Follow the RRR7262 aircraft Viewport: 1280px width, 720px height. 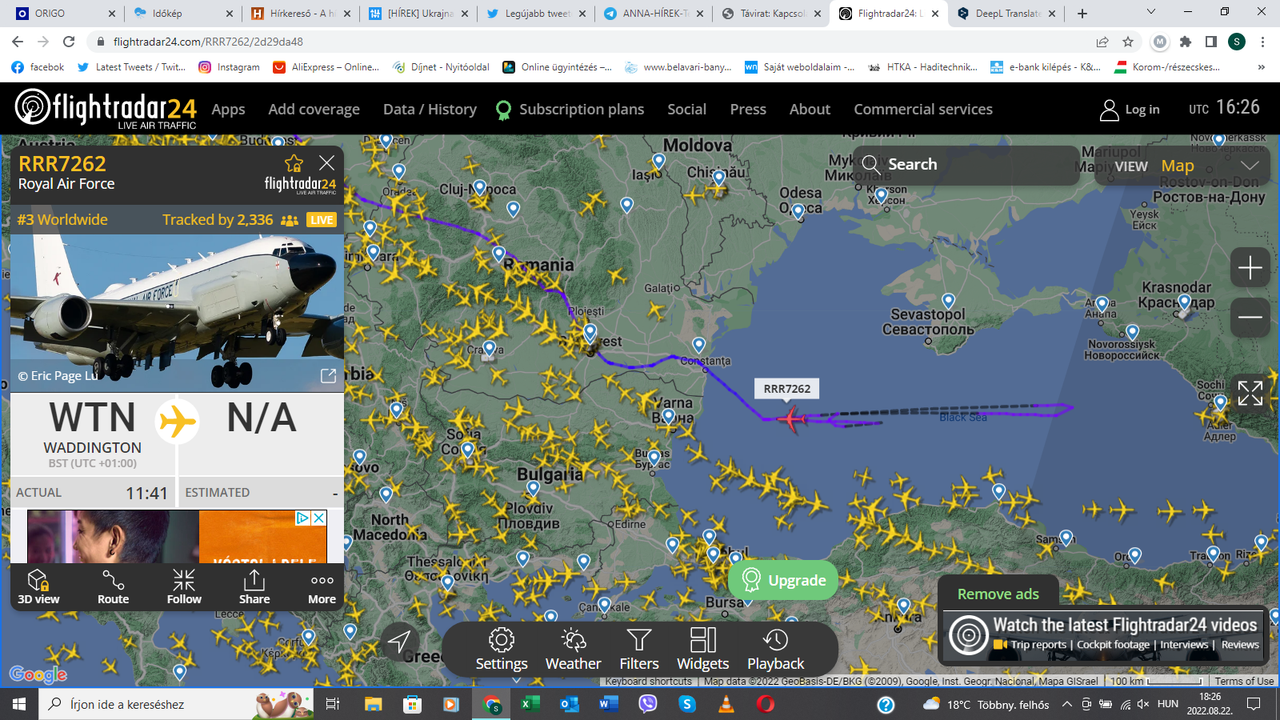[x=184, y=586]
